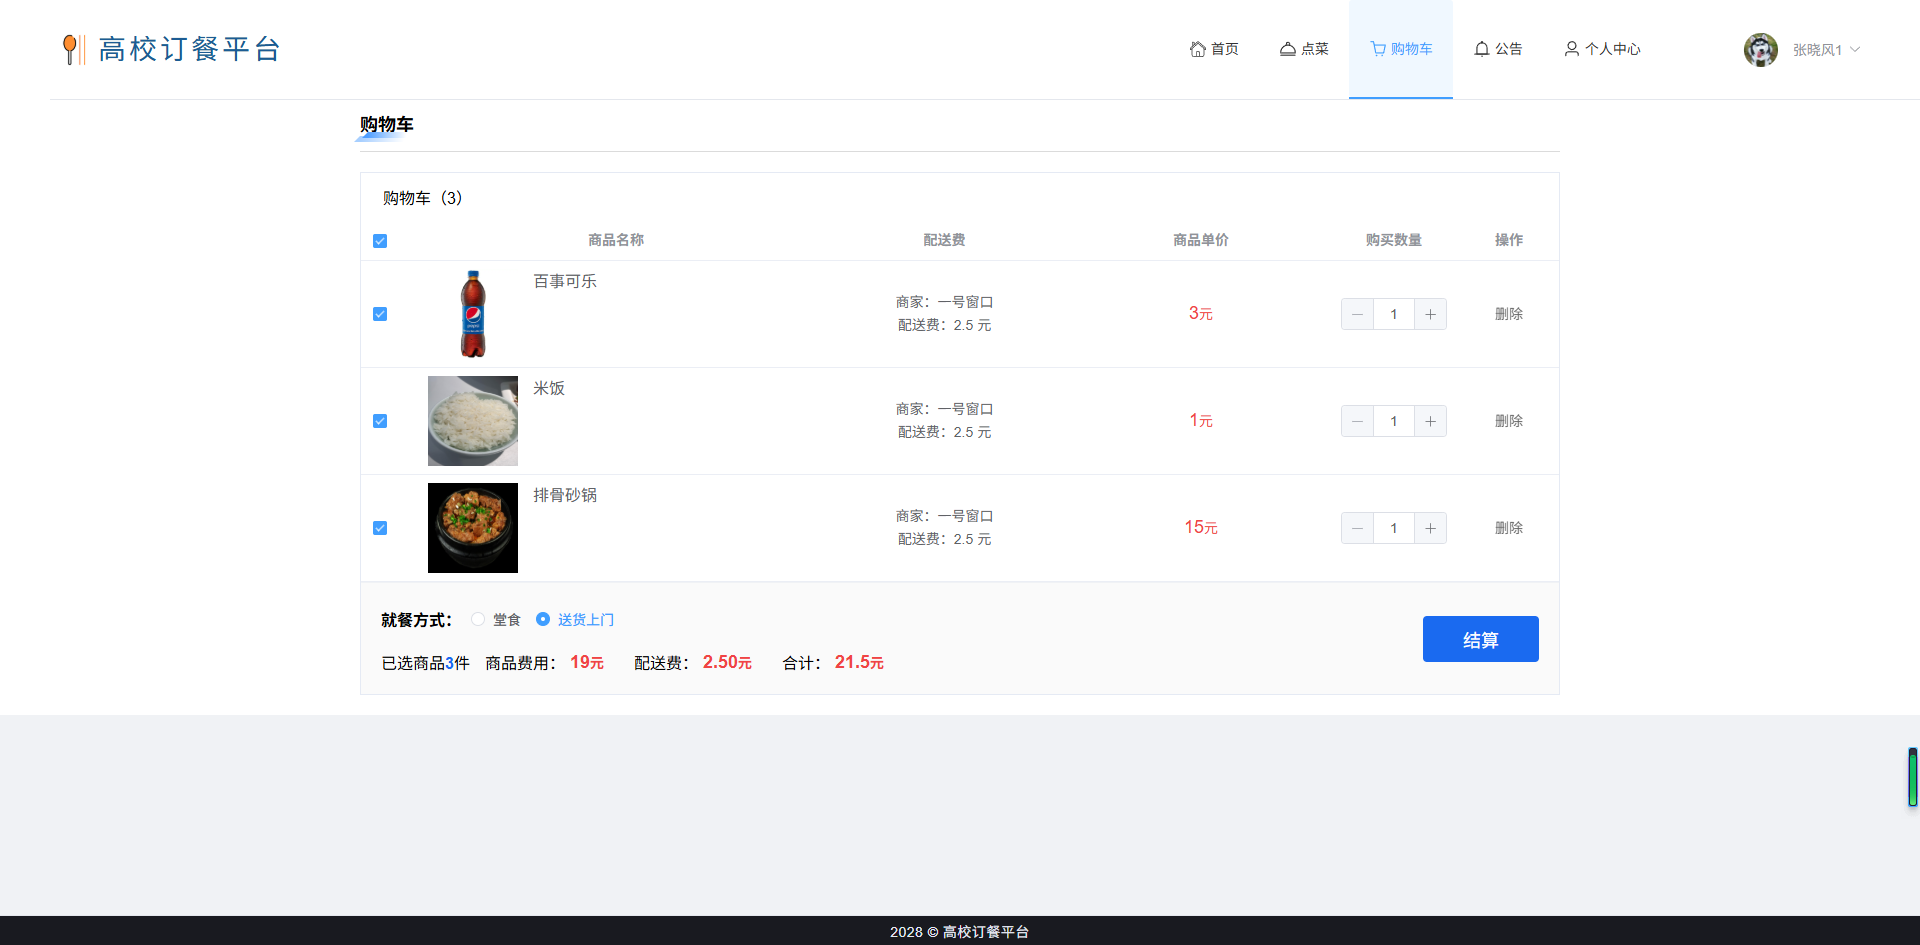
Task: Delete 百事可乐 from the cart
Action: pyautogui.click(x=1509, y=314)
